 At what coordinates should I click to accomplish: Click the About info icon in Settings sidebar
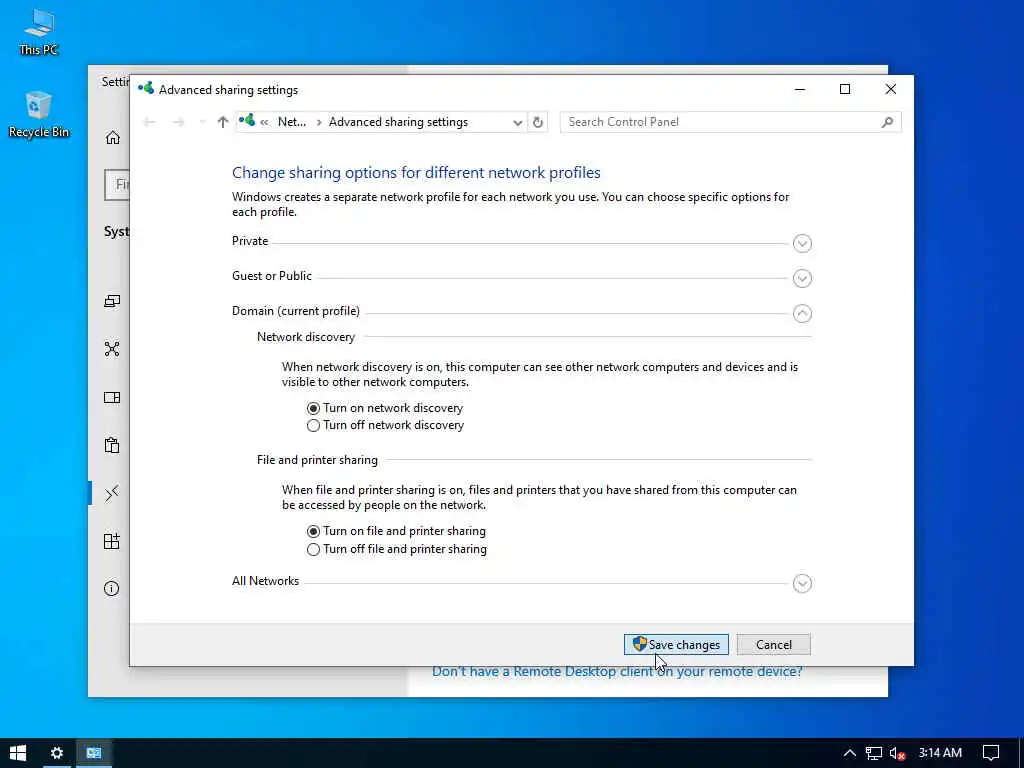click(x=112, y=589)
